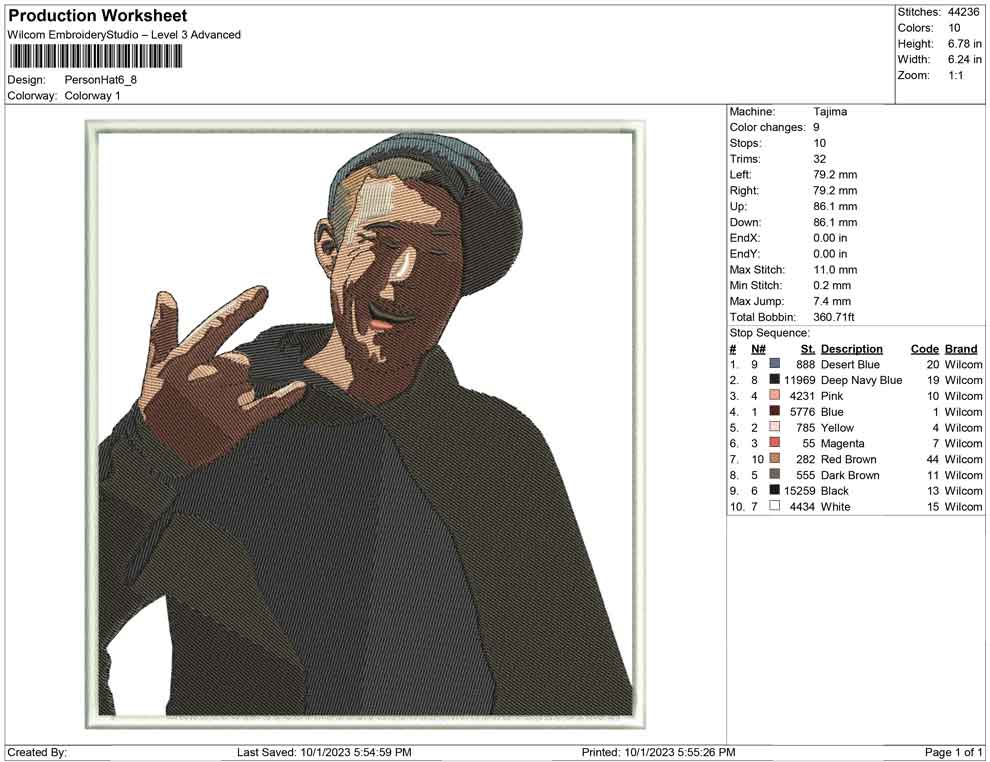
Task: Click the 'Code' column header
Action: (x=925, y=348)
